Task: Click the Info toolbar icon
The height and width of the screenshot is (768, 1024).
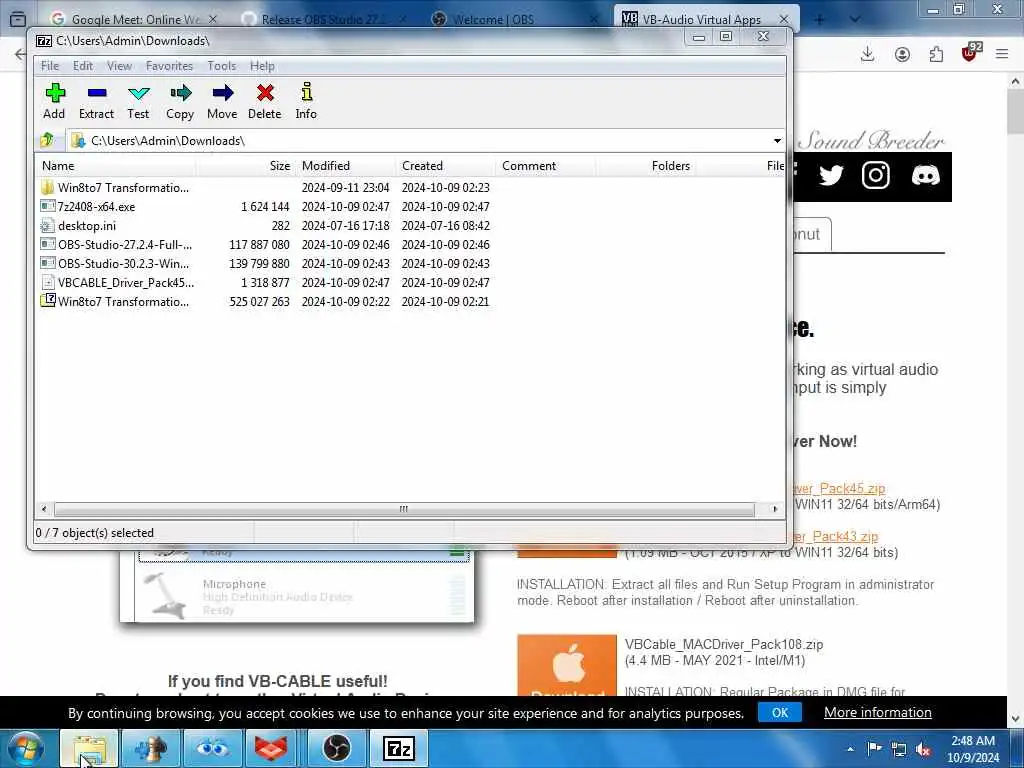Action: [x=306, y=101]
